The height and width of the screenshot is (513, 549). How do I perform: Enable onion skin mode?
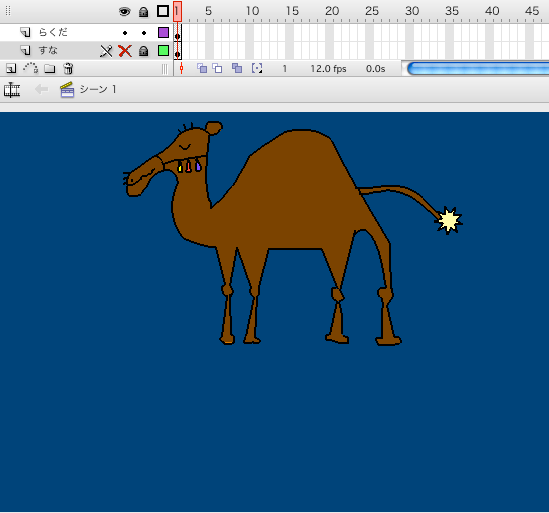pyautogui.click(x=202, y=68)
